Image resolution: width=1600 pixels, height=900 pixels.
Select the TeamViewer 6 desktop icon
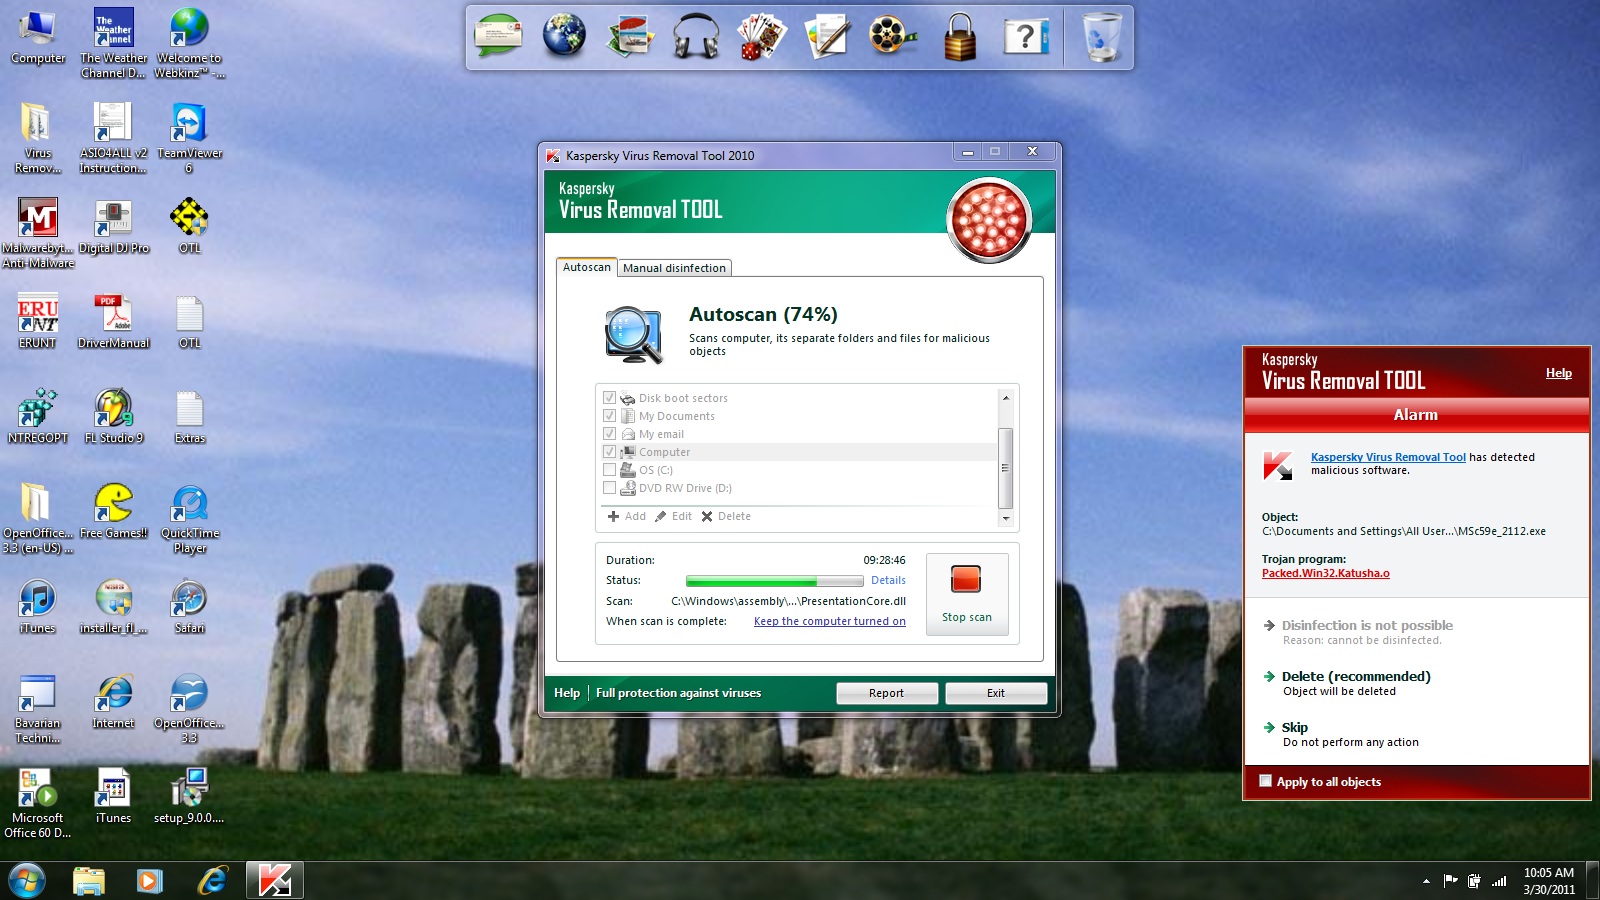point(189,139)
